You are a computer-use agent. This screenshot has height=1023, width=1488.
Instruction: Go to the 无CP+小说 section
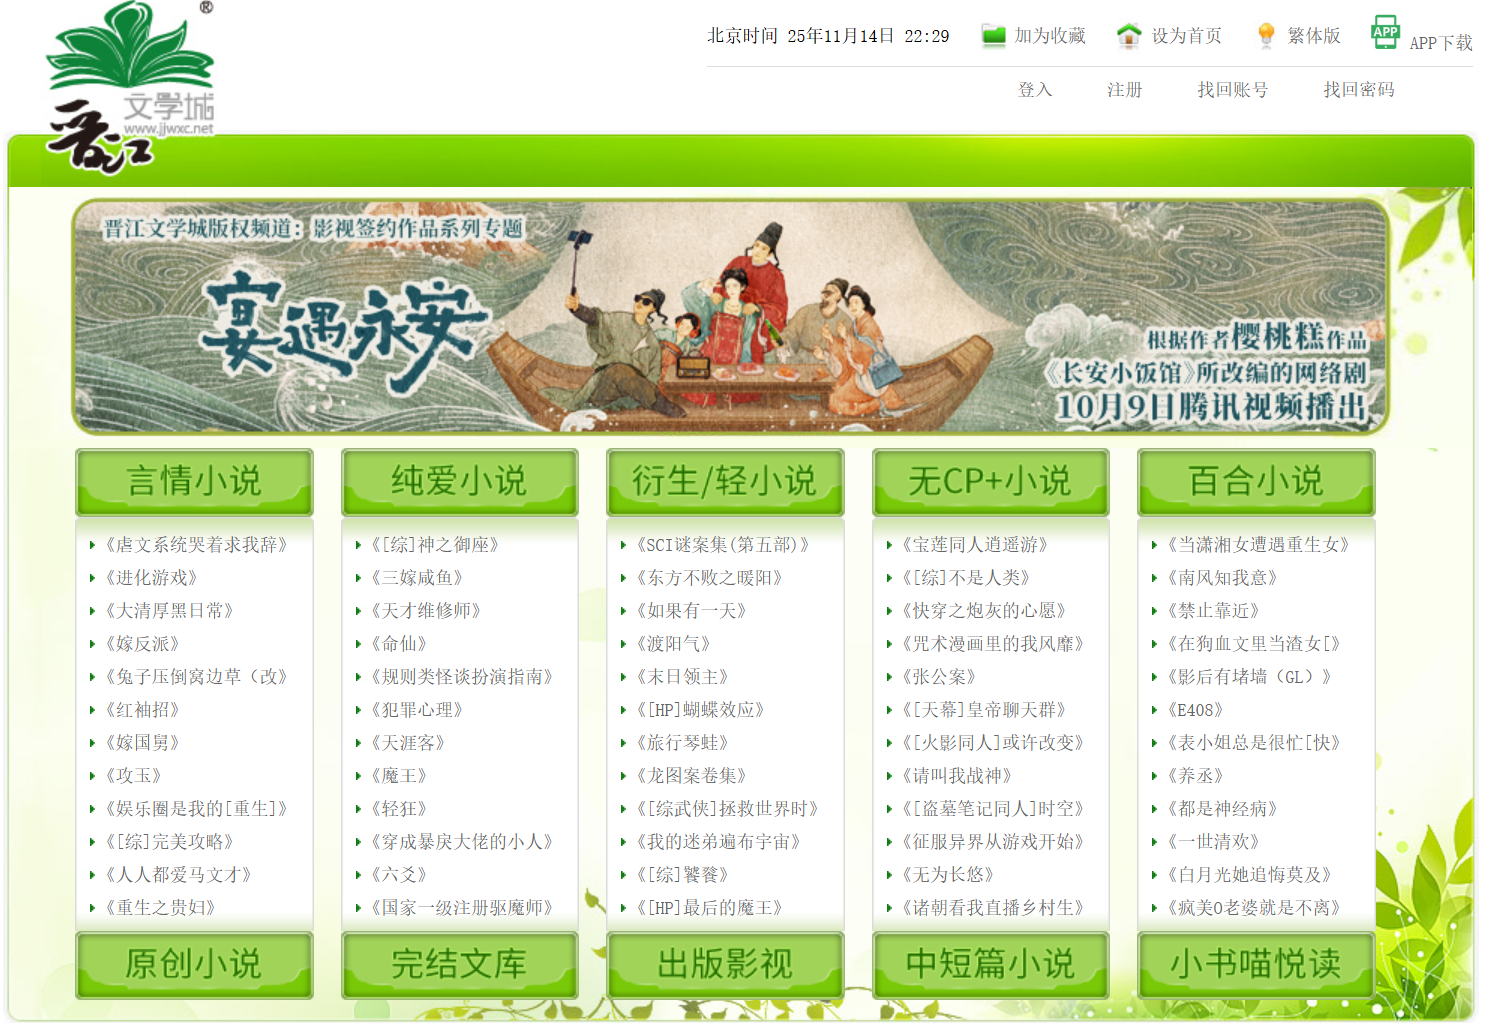click(990, 481)
